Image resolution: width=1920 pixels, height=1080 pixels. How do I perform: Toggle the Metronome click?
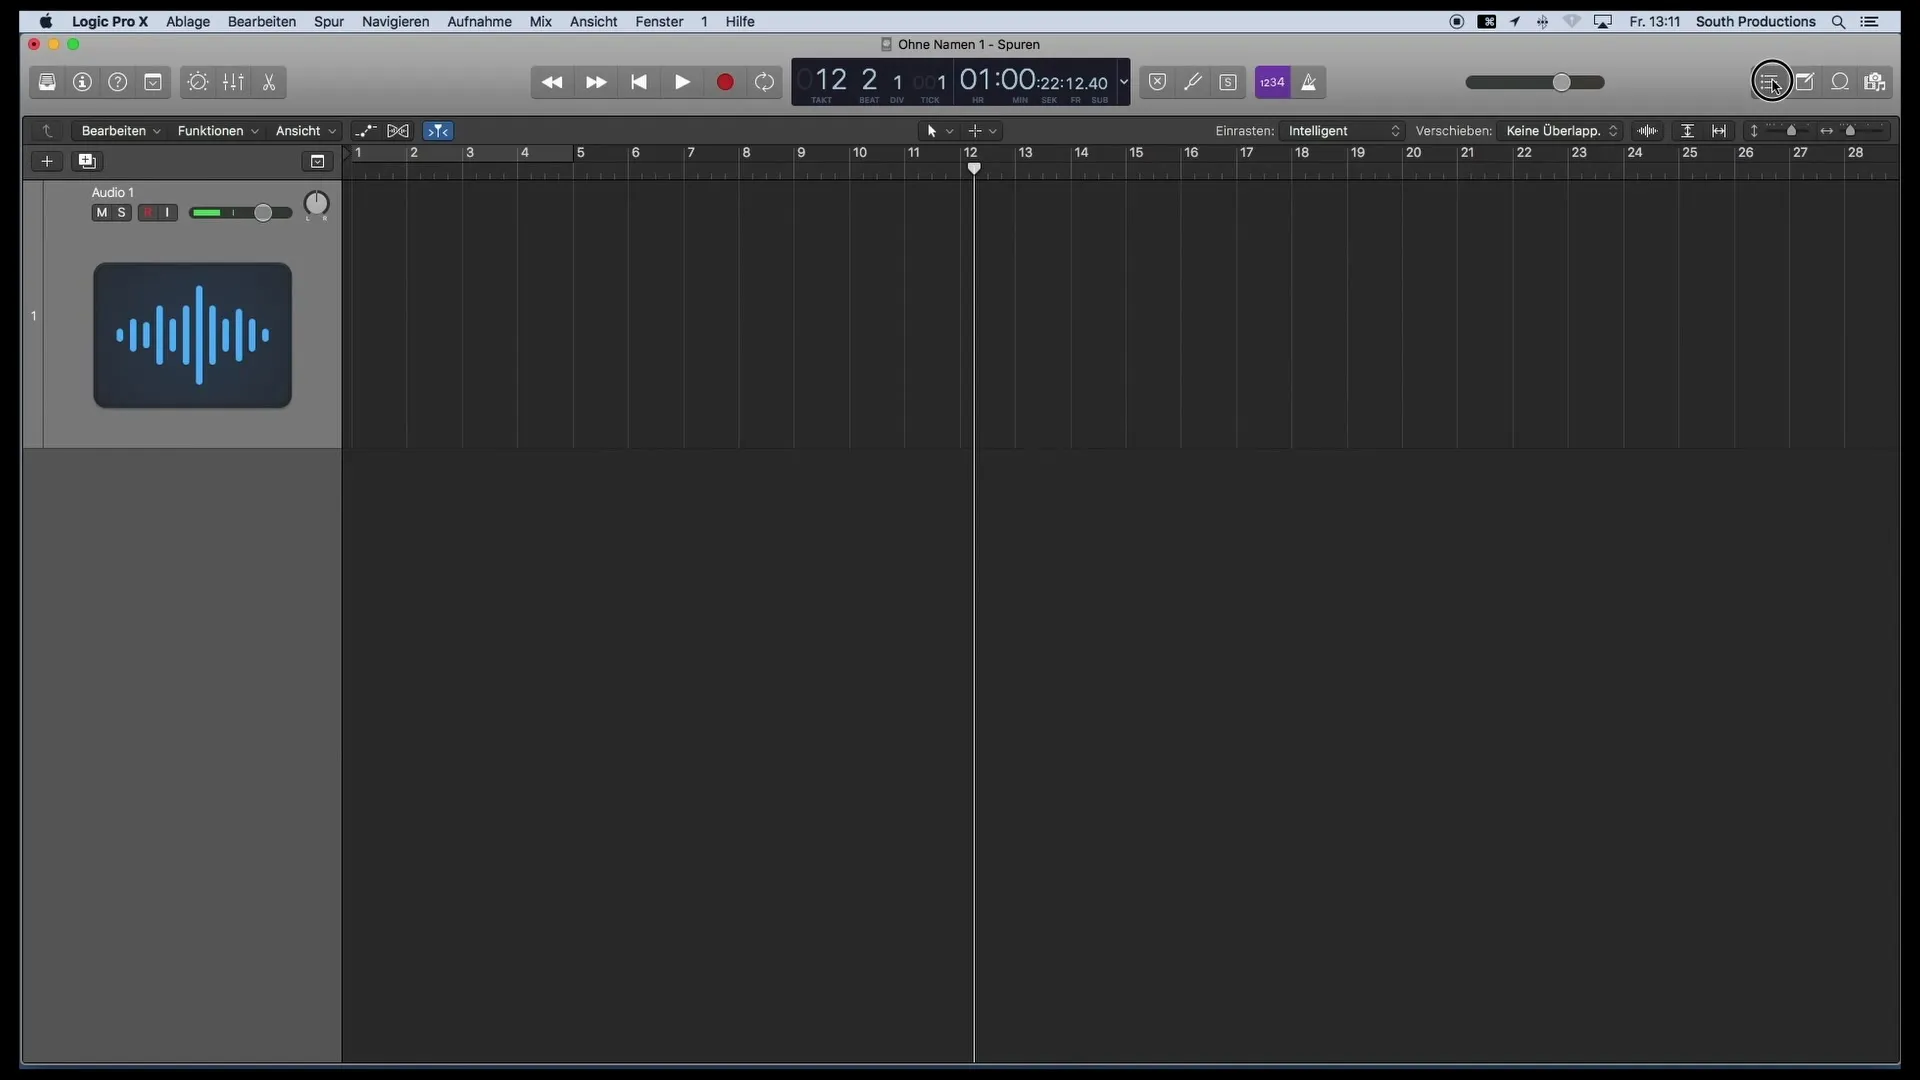(x=1308, y=82)
